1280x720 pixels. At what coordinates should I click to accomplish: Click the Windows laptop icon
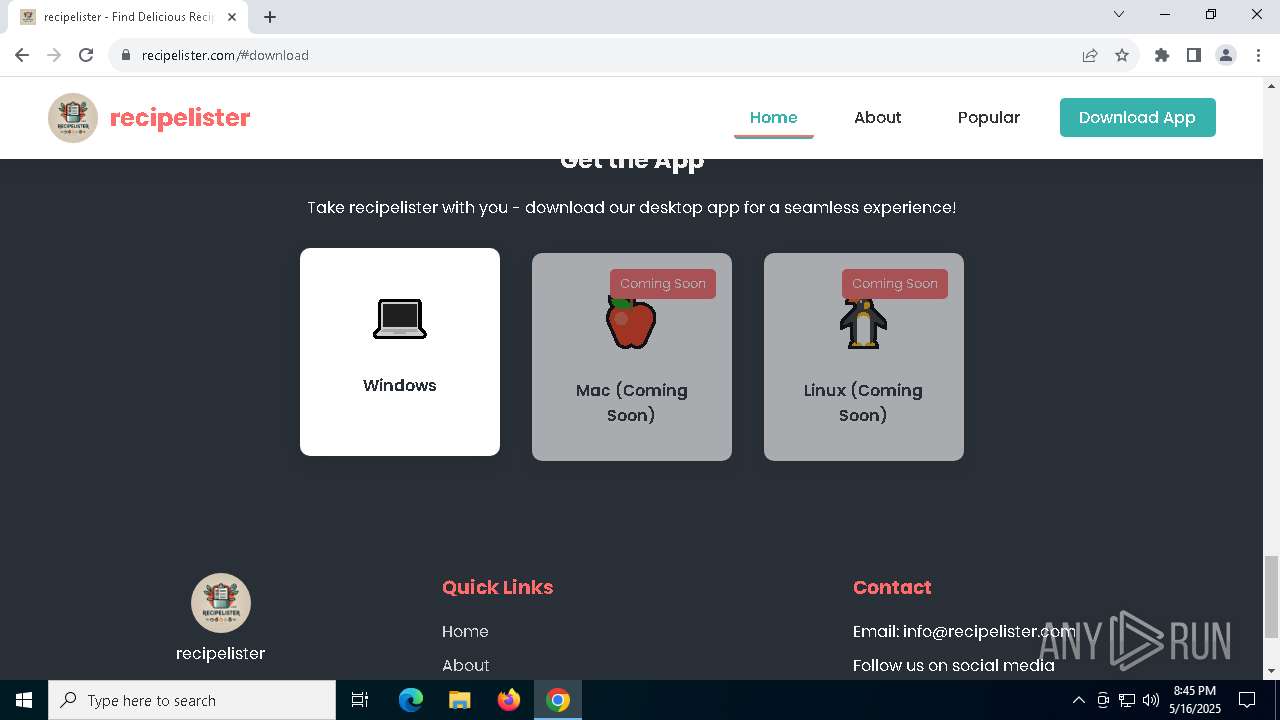pyautogui.click(x=400, y=319)
